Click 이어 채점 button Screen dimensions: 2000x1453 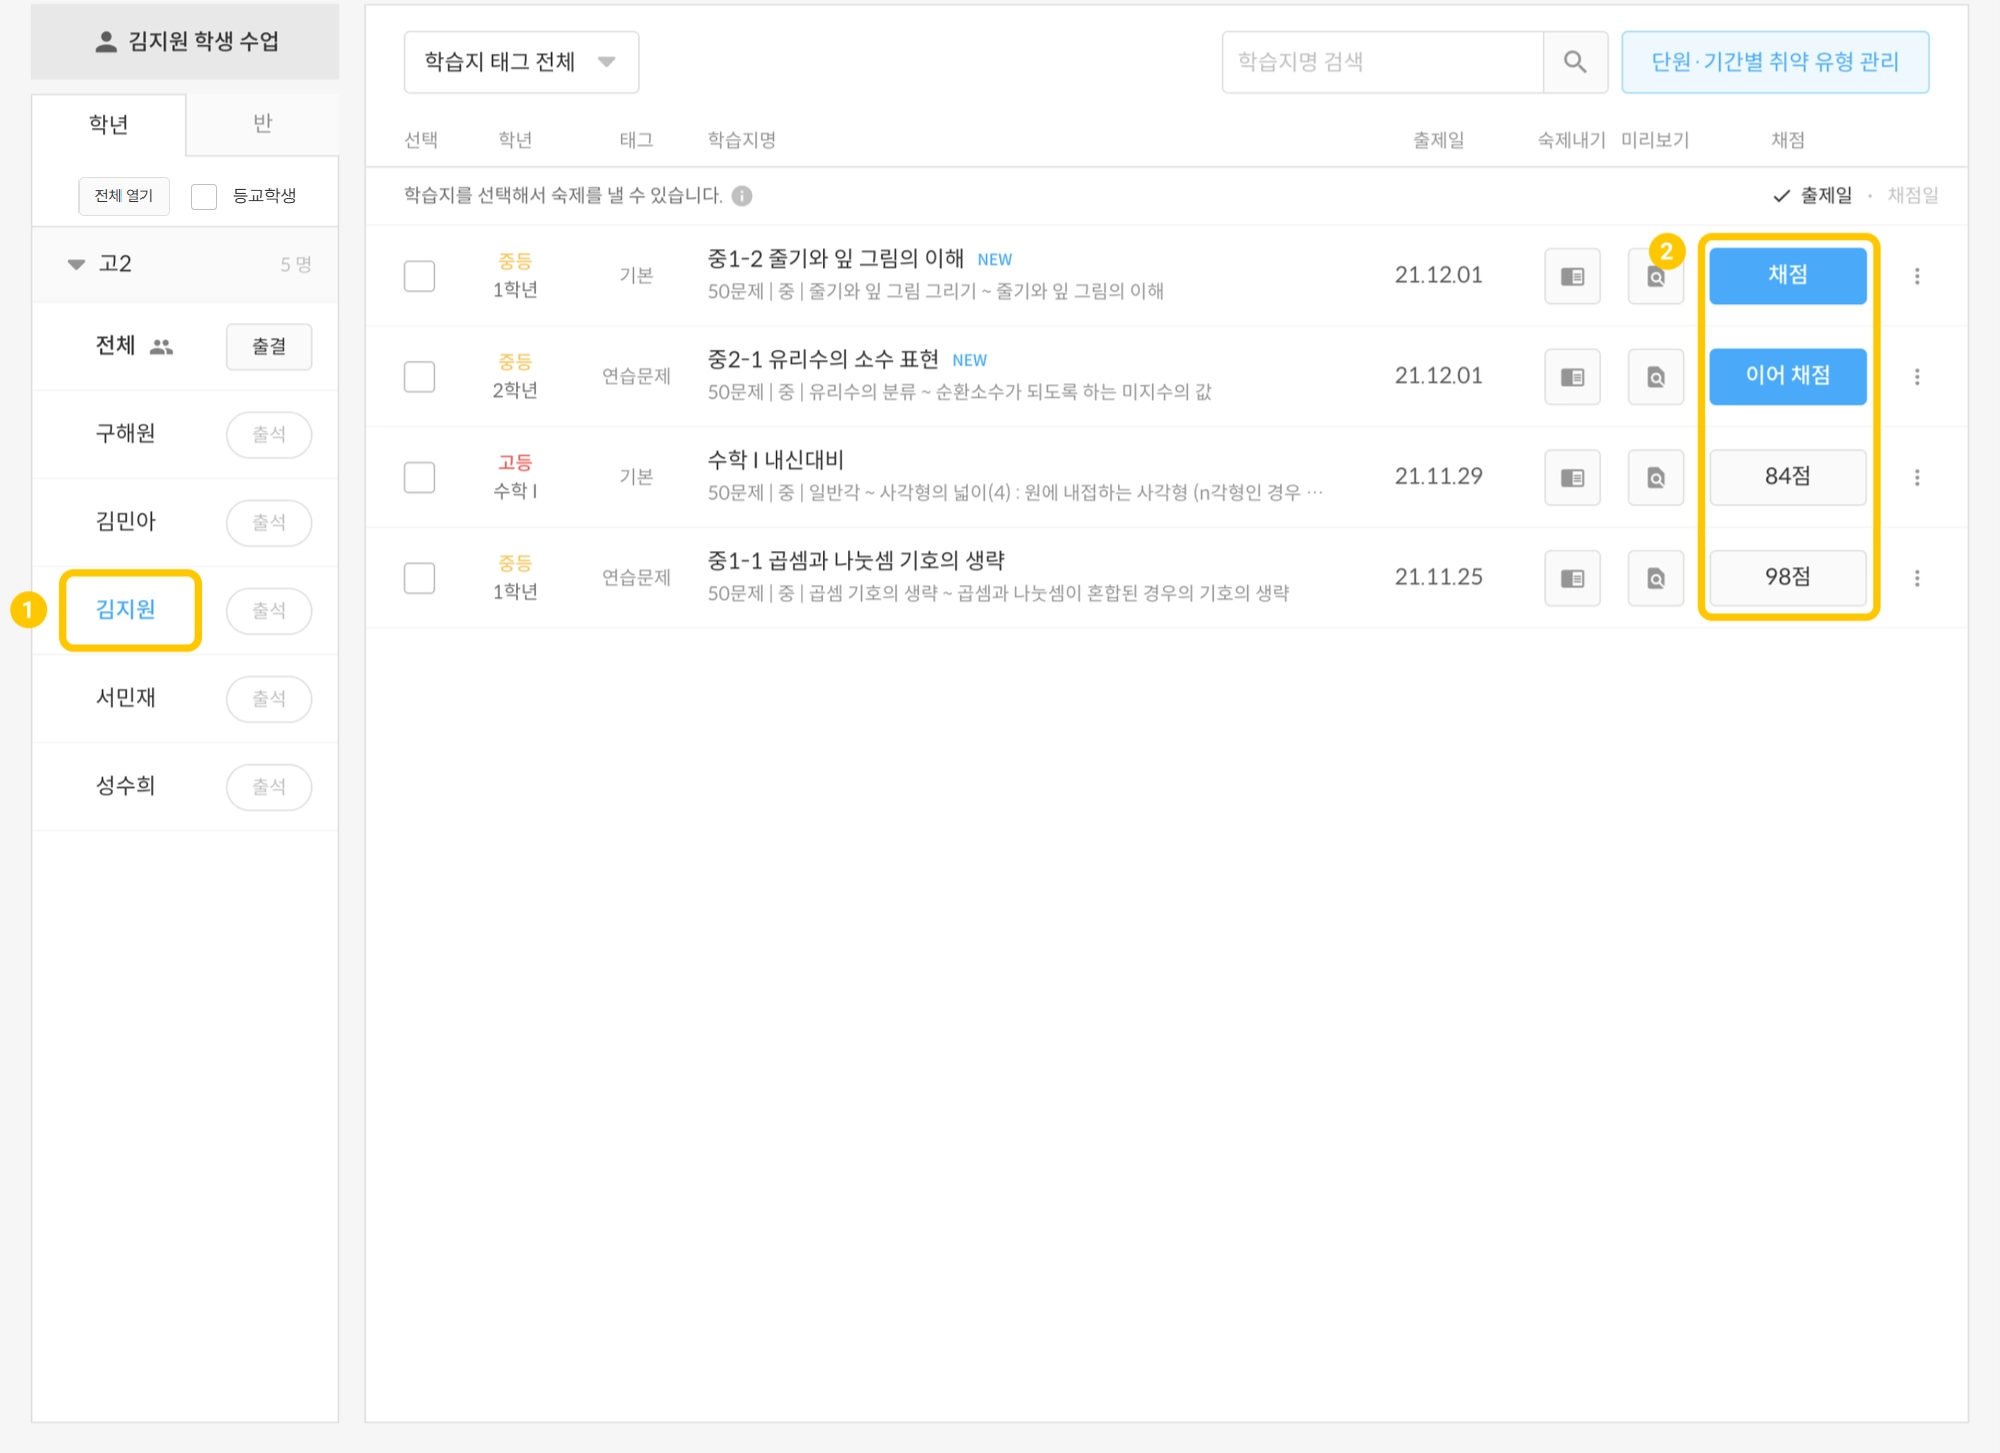pos(1787,376)
